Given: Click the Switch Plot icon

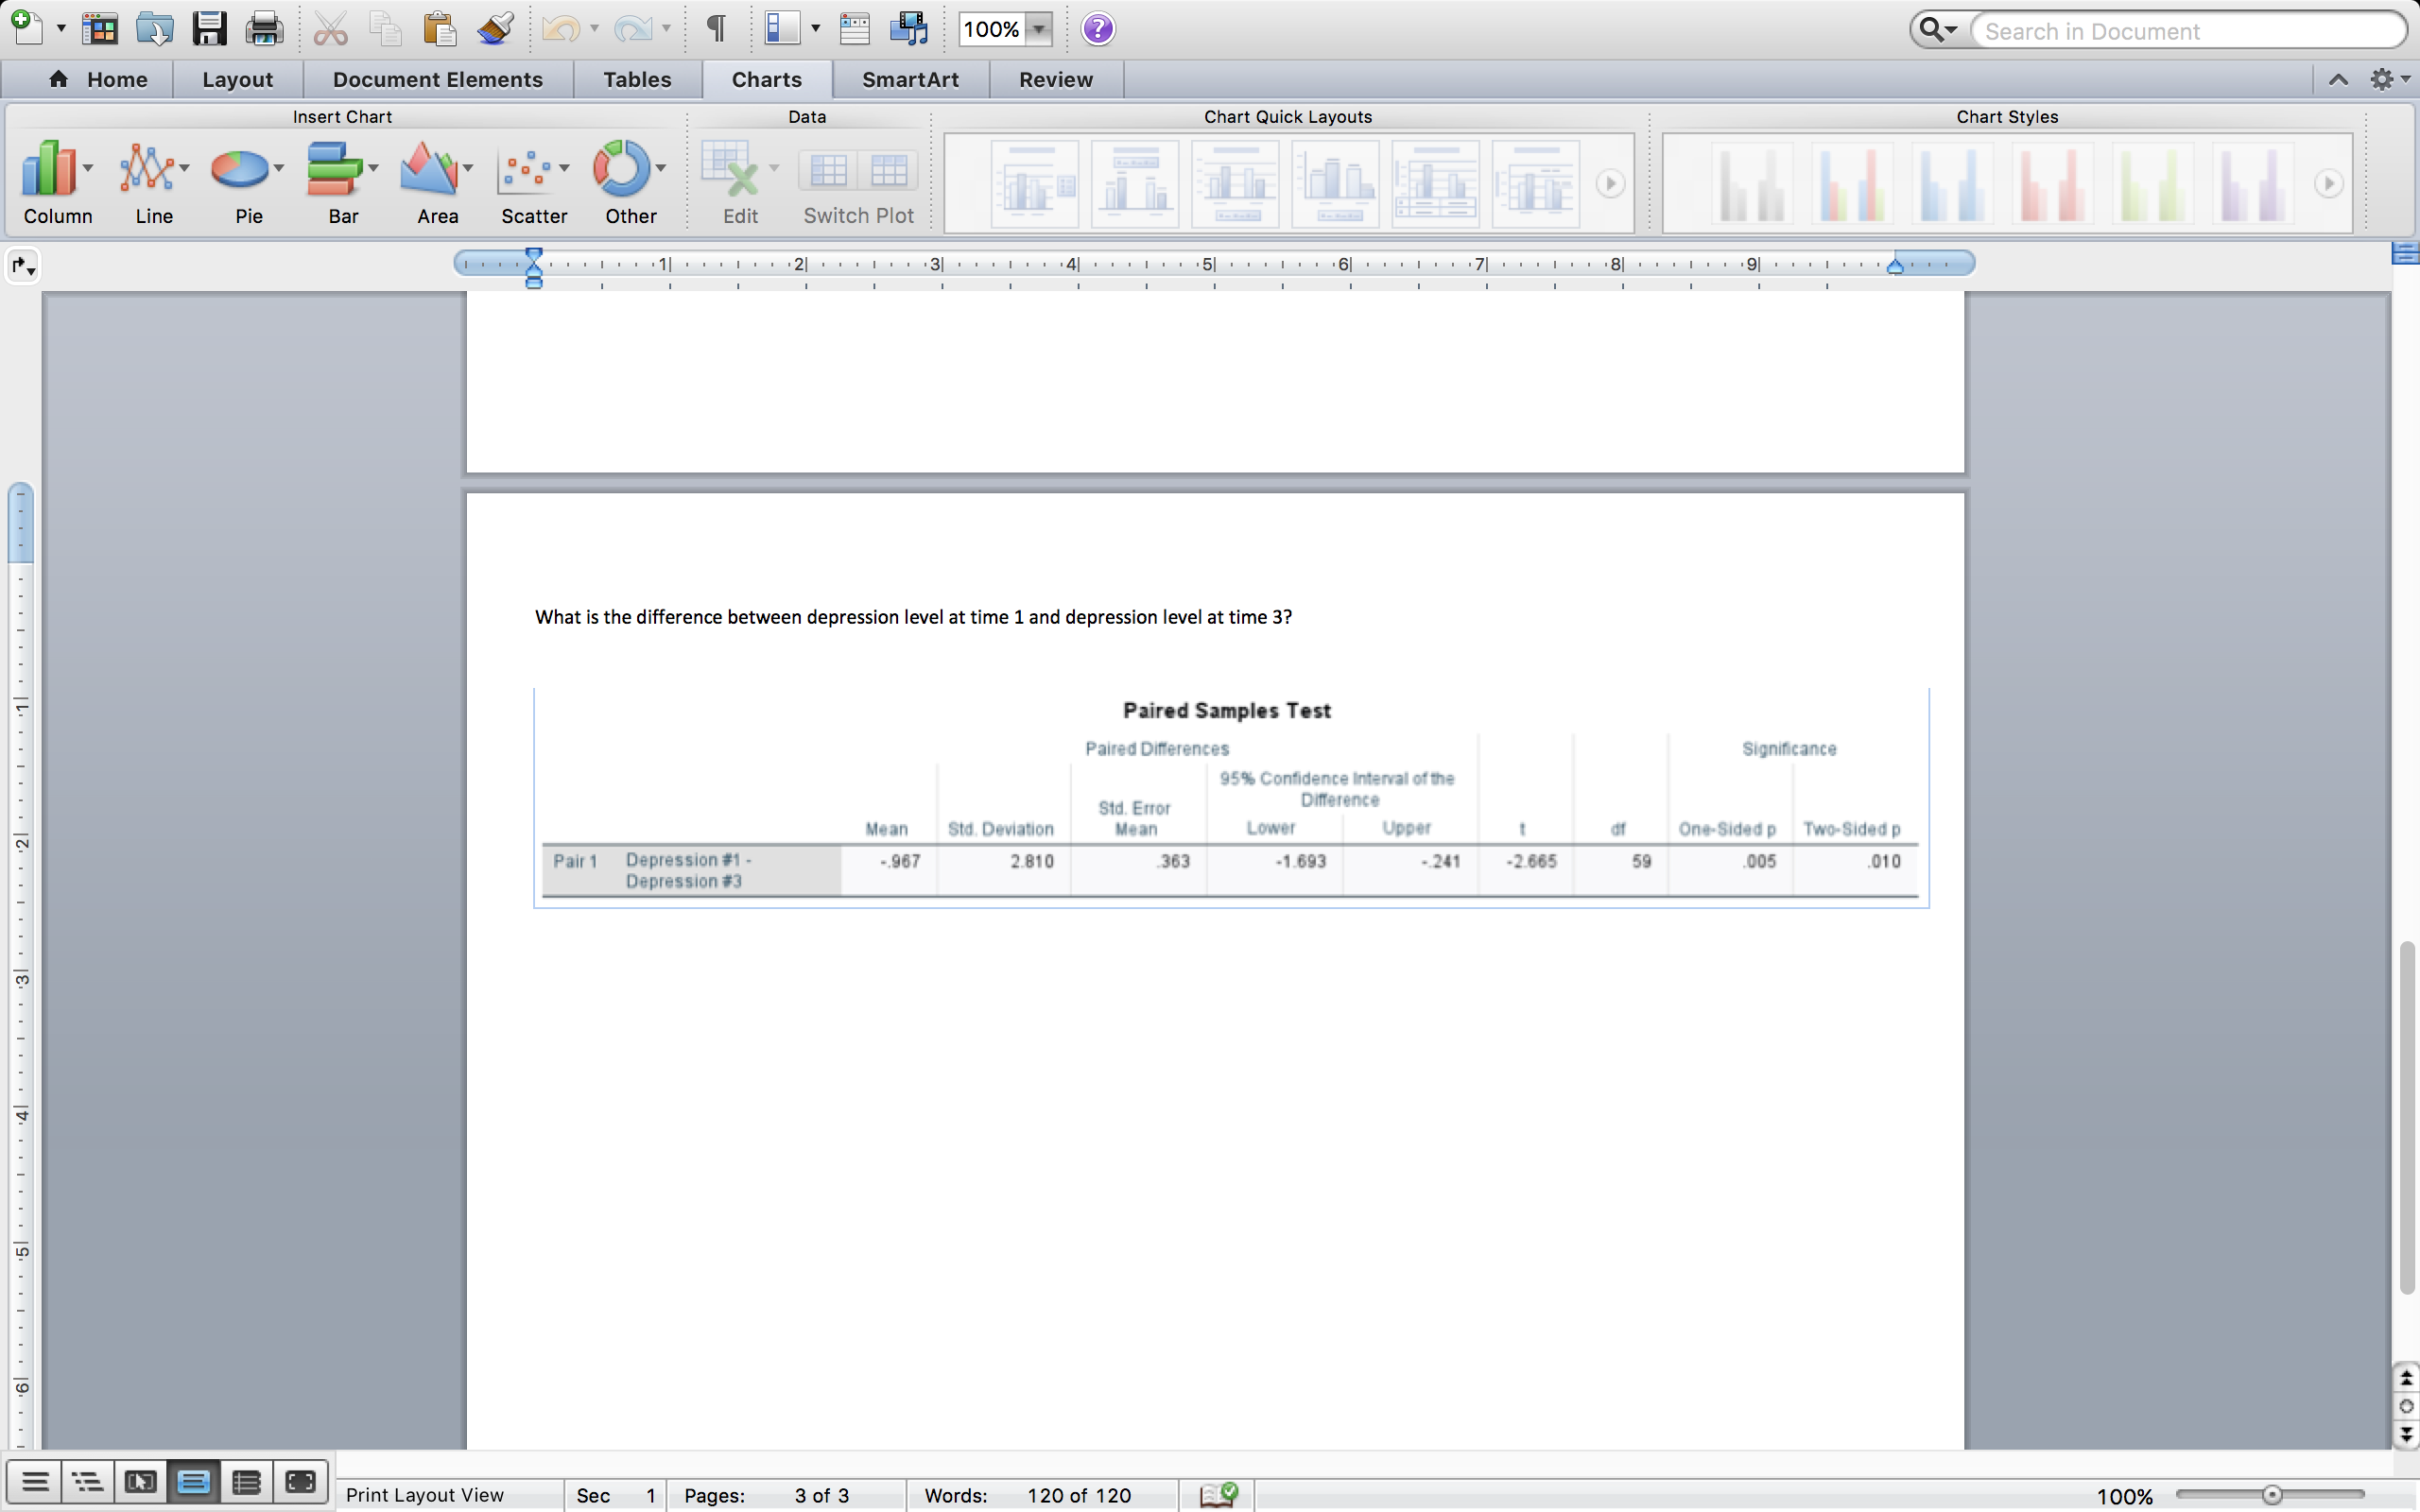Looking at the screenshot, I should pos(858,170).
